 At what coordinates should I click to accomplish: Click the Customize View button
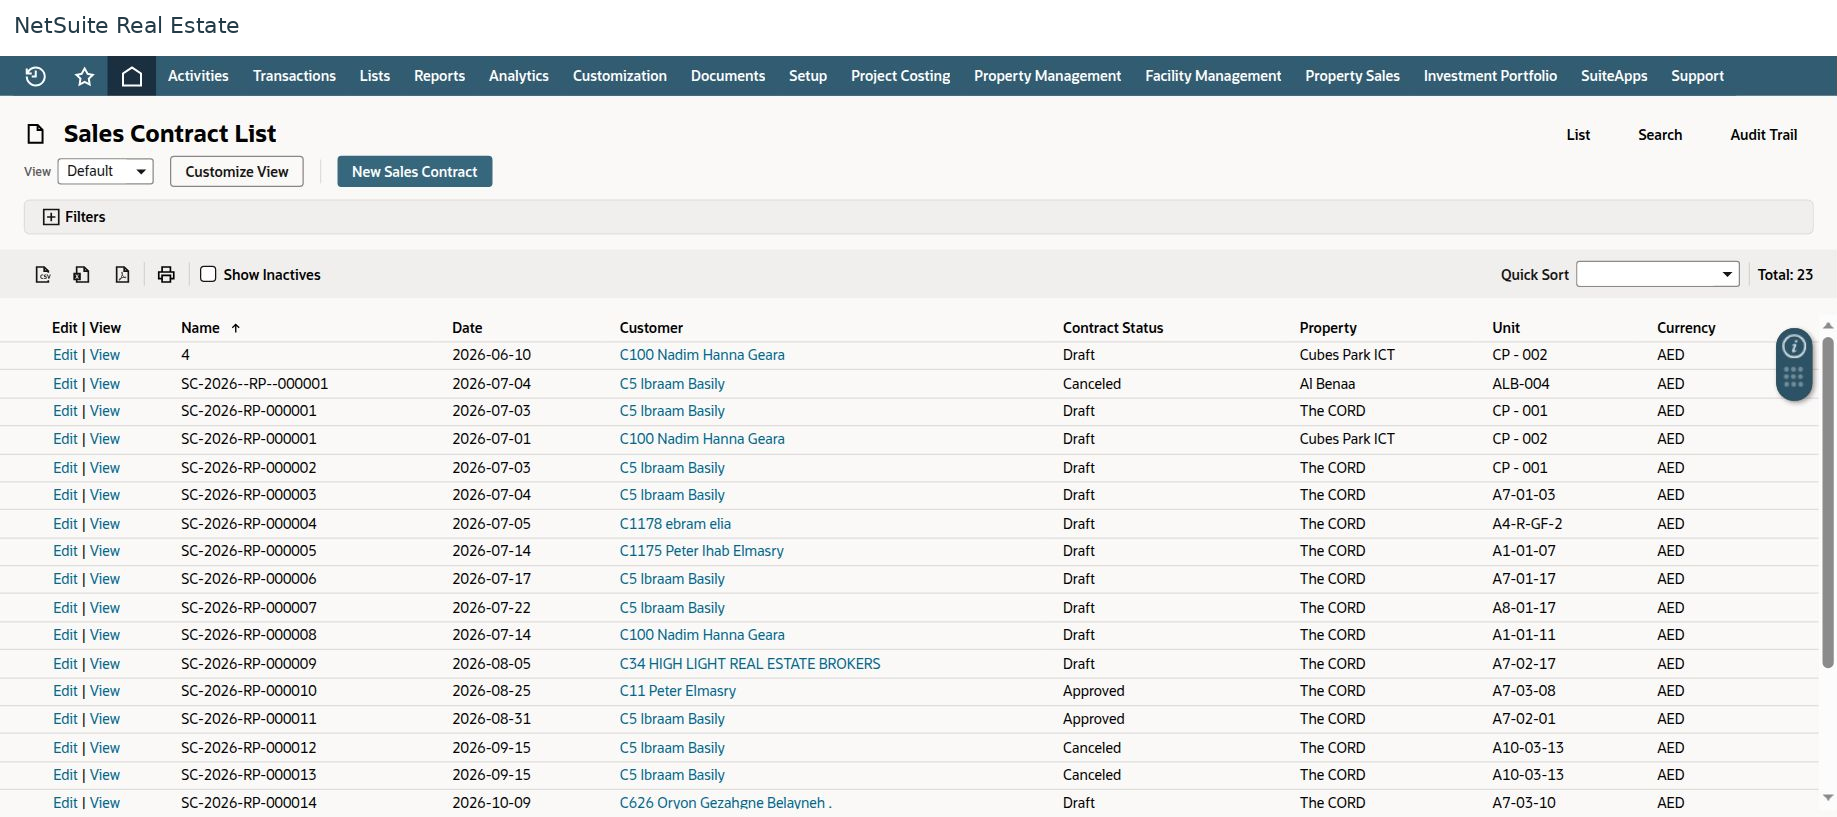coord(237,171)
